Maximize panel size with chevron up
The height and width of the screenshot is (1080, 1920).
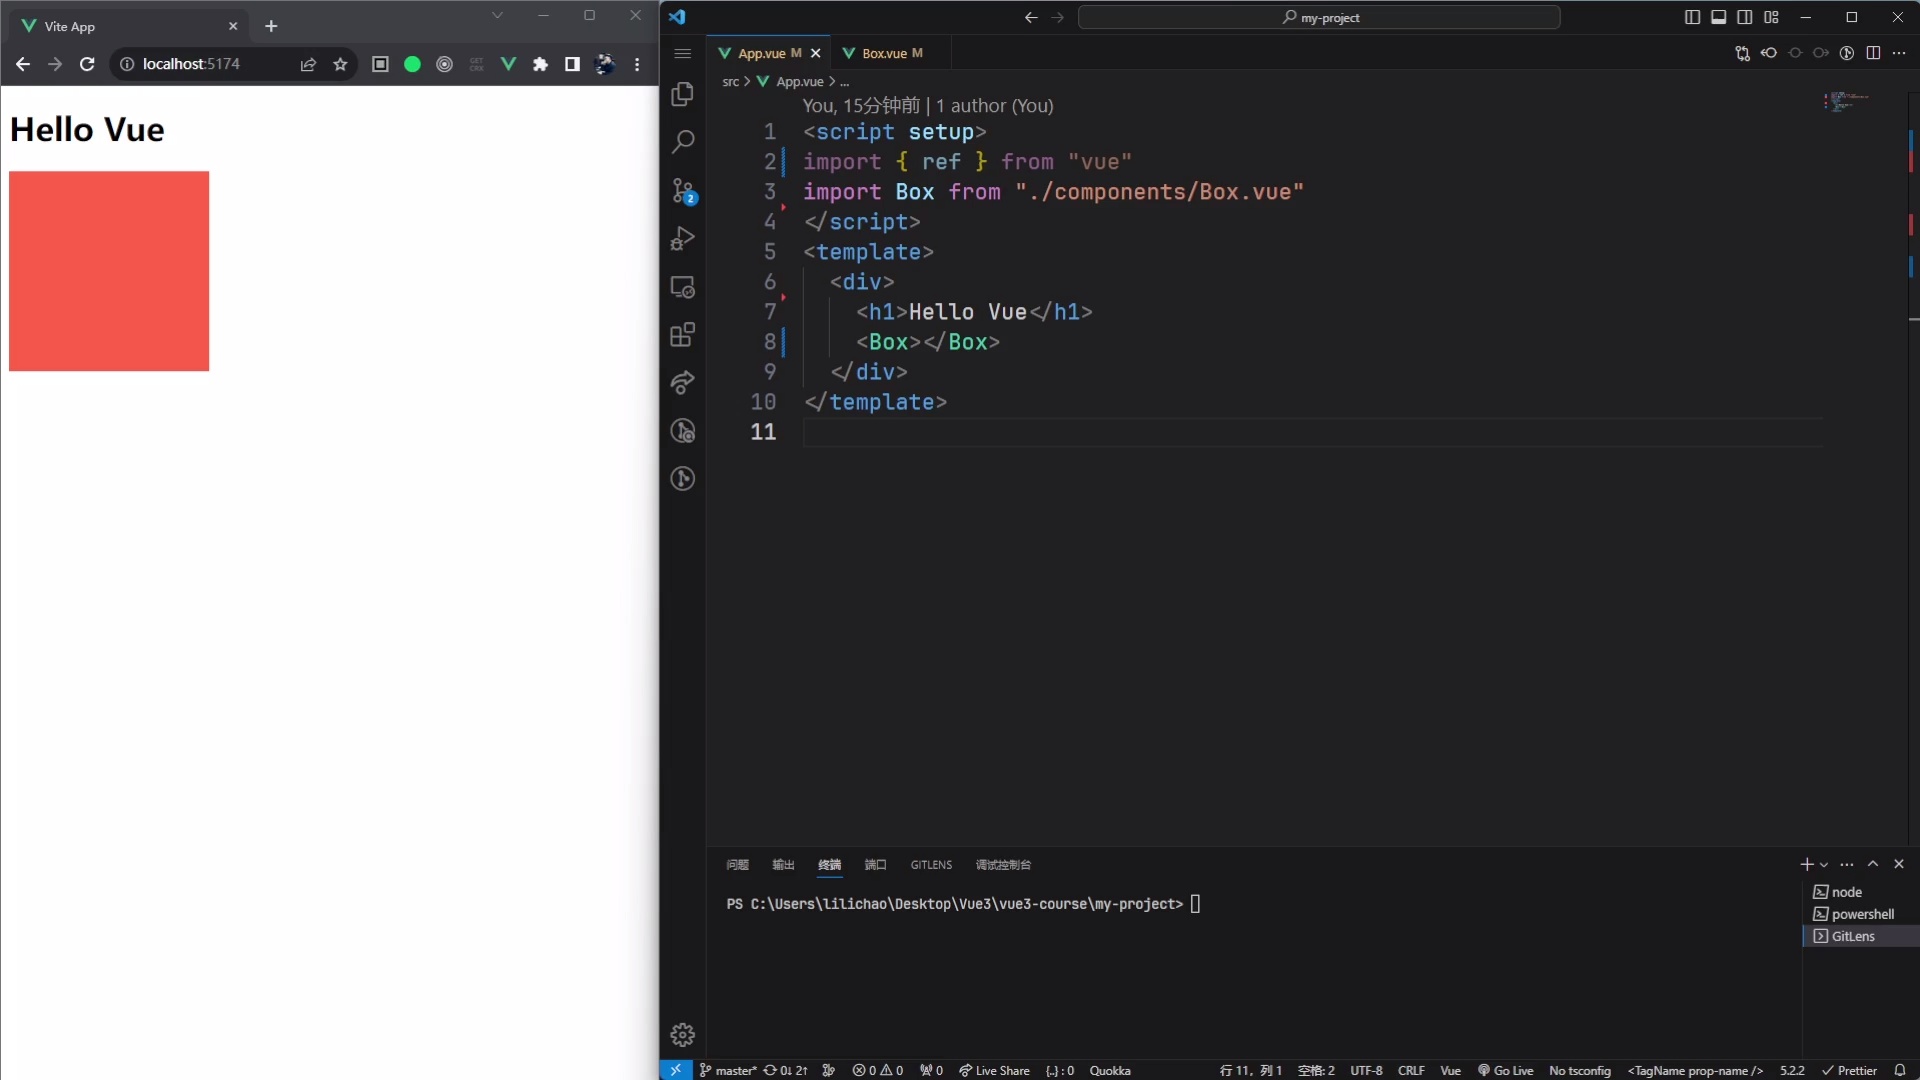pyautogui.click(x=1873, y=864)
